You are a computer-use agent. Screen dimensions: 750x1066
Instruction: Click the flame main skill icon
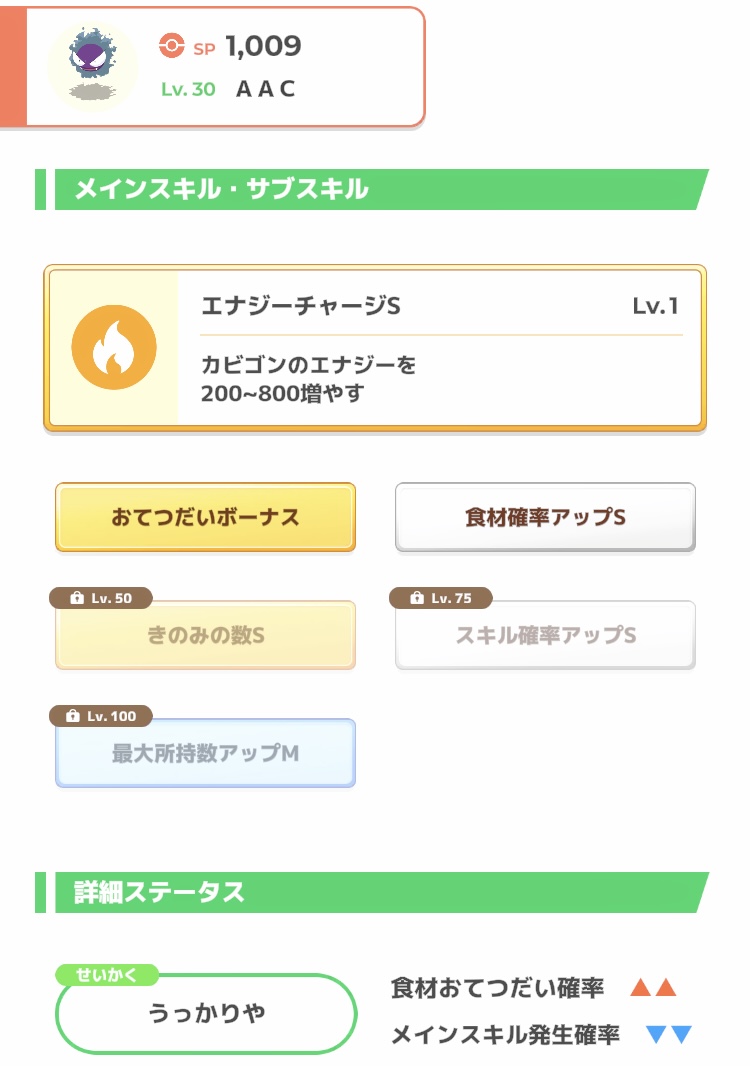pyautogui.click(x=114, y=347)
